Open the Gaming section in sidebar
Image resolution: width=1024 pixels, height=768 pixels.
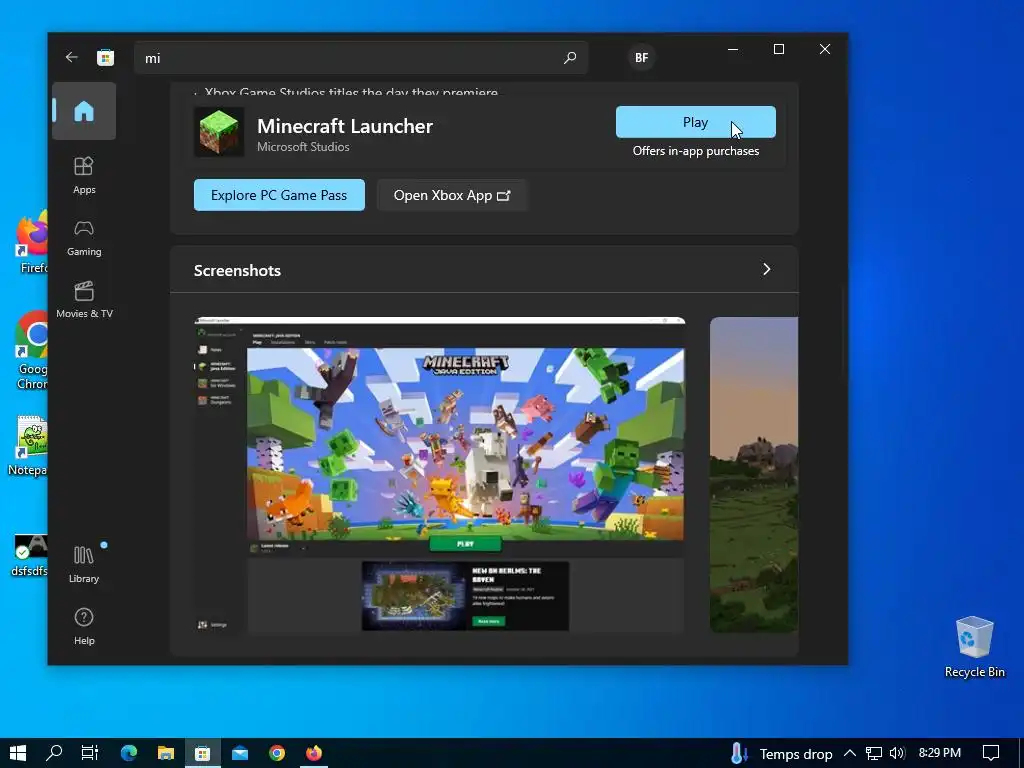[x=84, y=238]
